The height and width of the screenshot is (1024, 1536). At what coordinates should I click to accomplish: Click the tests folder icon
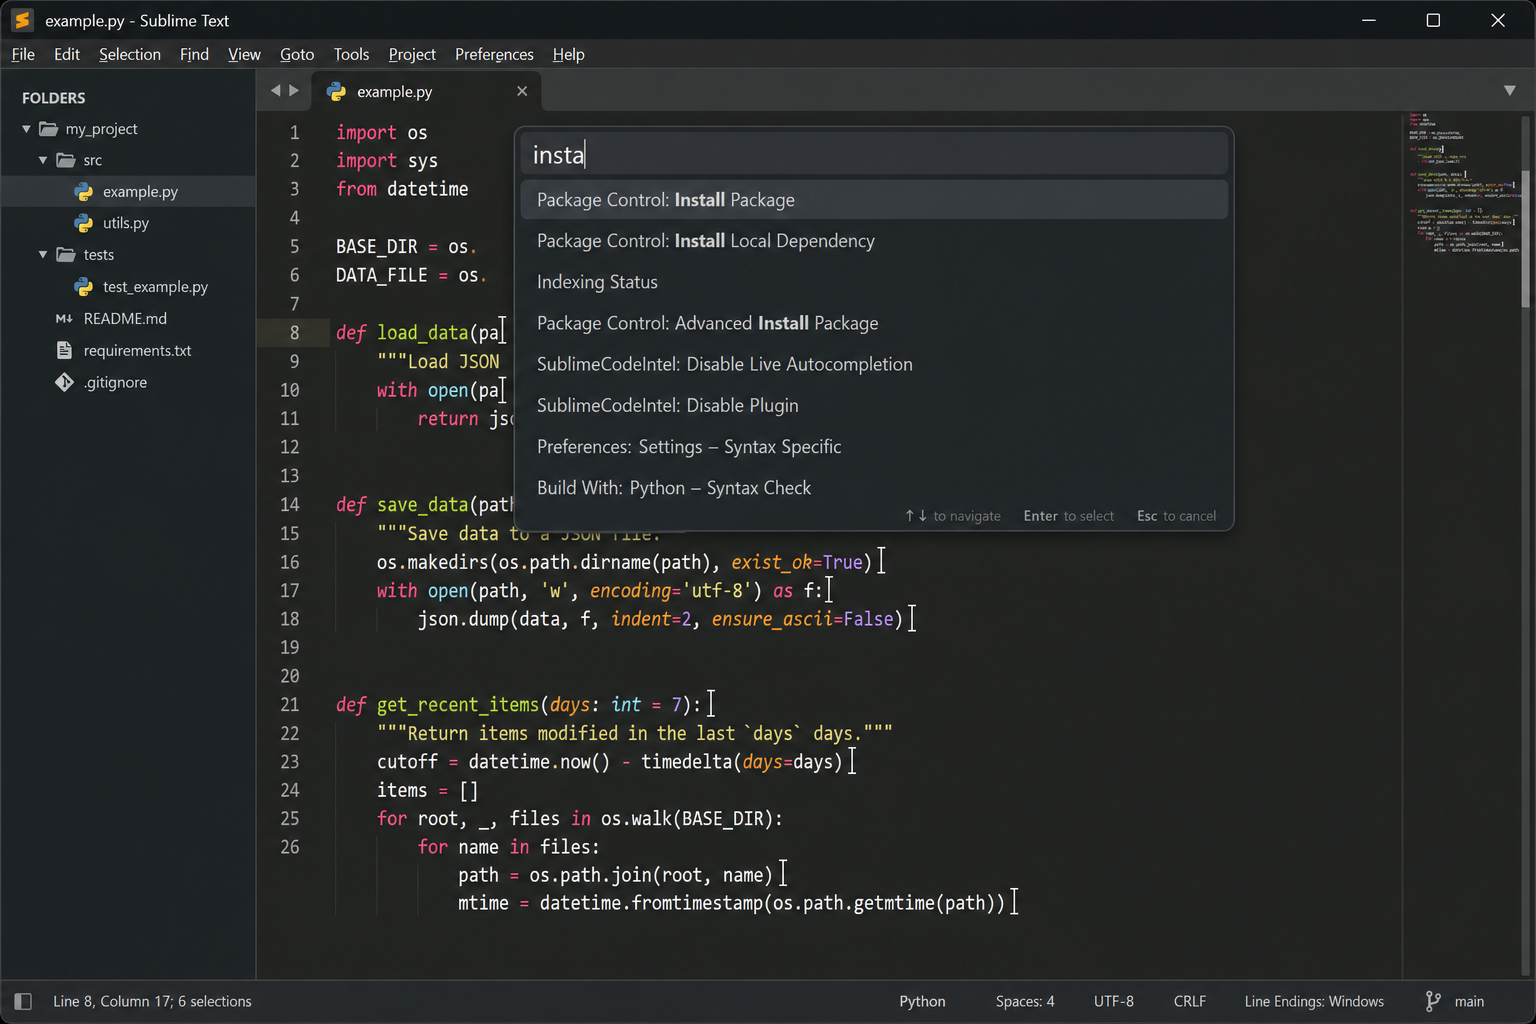click(66, 255)
